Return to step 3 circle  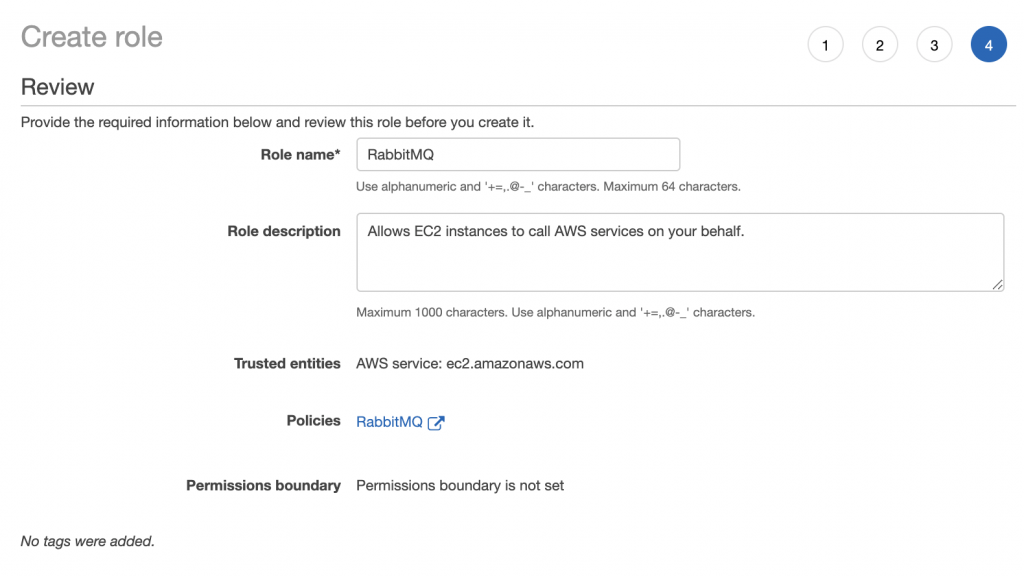pyautogui.click(x=935, y=44)
